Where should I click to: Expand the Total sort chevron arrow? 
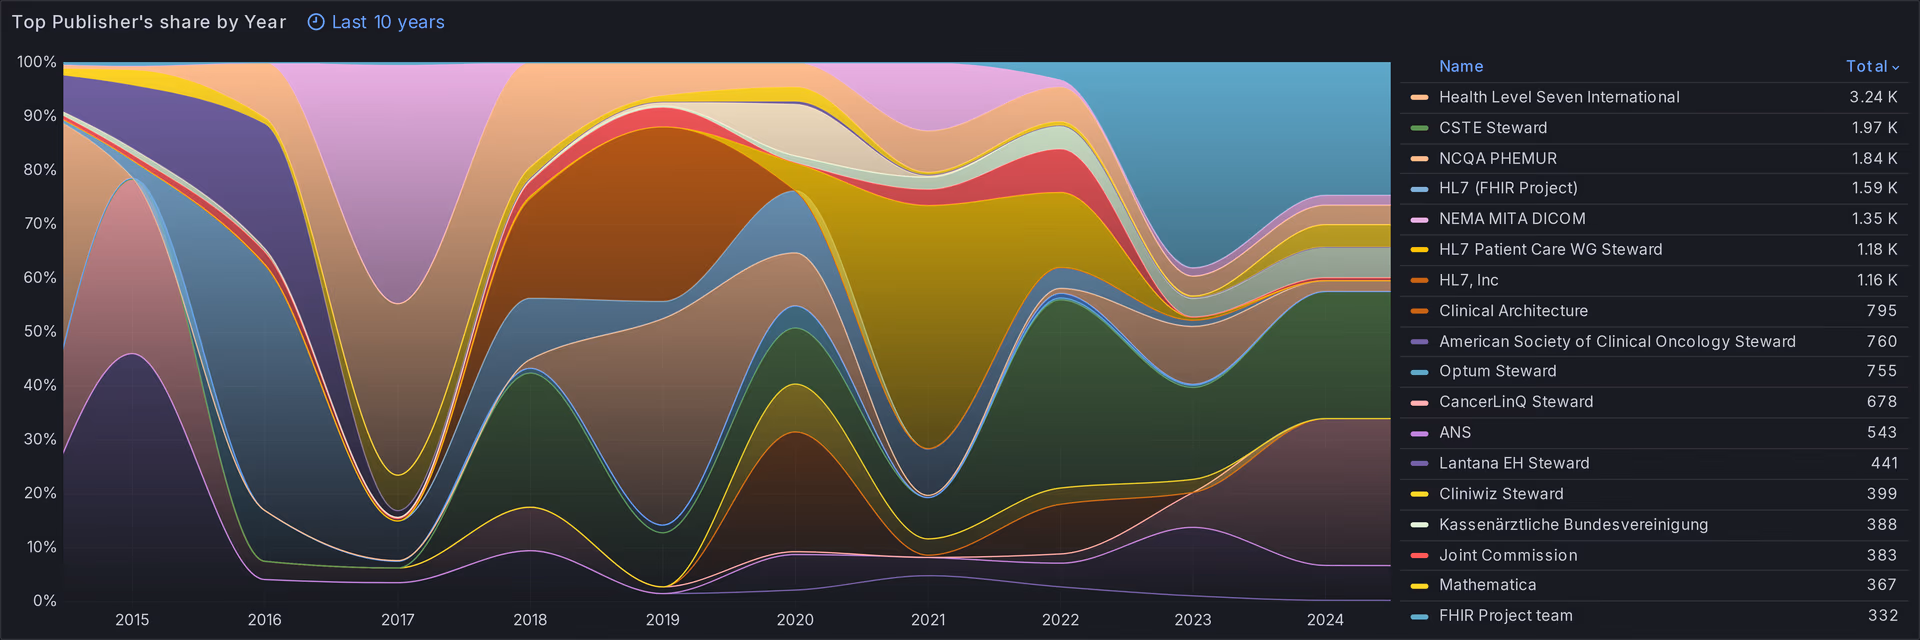[1895, 67]
